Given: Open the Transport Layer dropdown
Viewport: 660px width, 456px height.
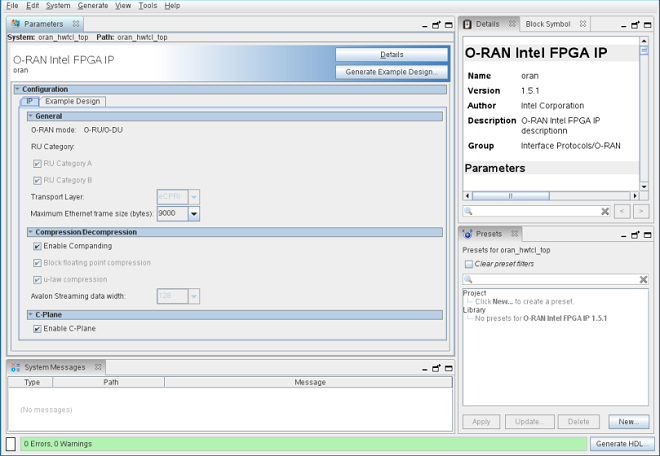Looking at the screenshot, I should pos(194,197).
